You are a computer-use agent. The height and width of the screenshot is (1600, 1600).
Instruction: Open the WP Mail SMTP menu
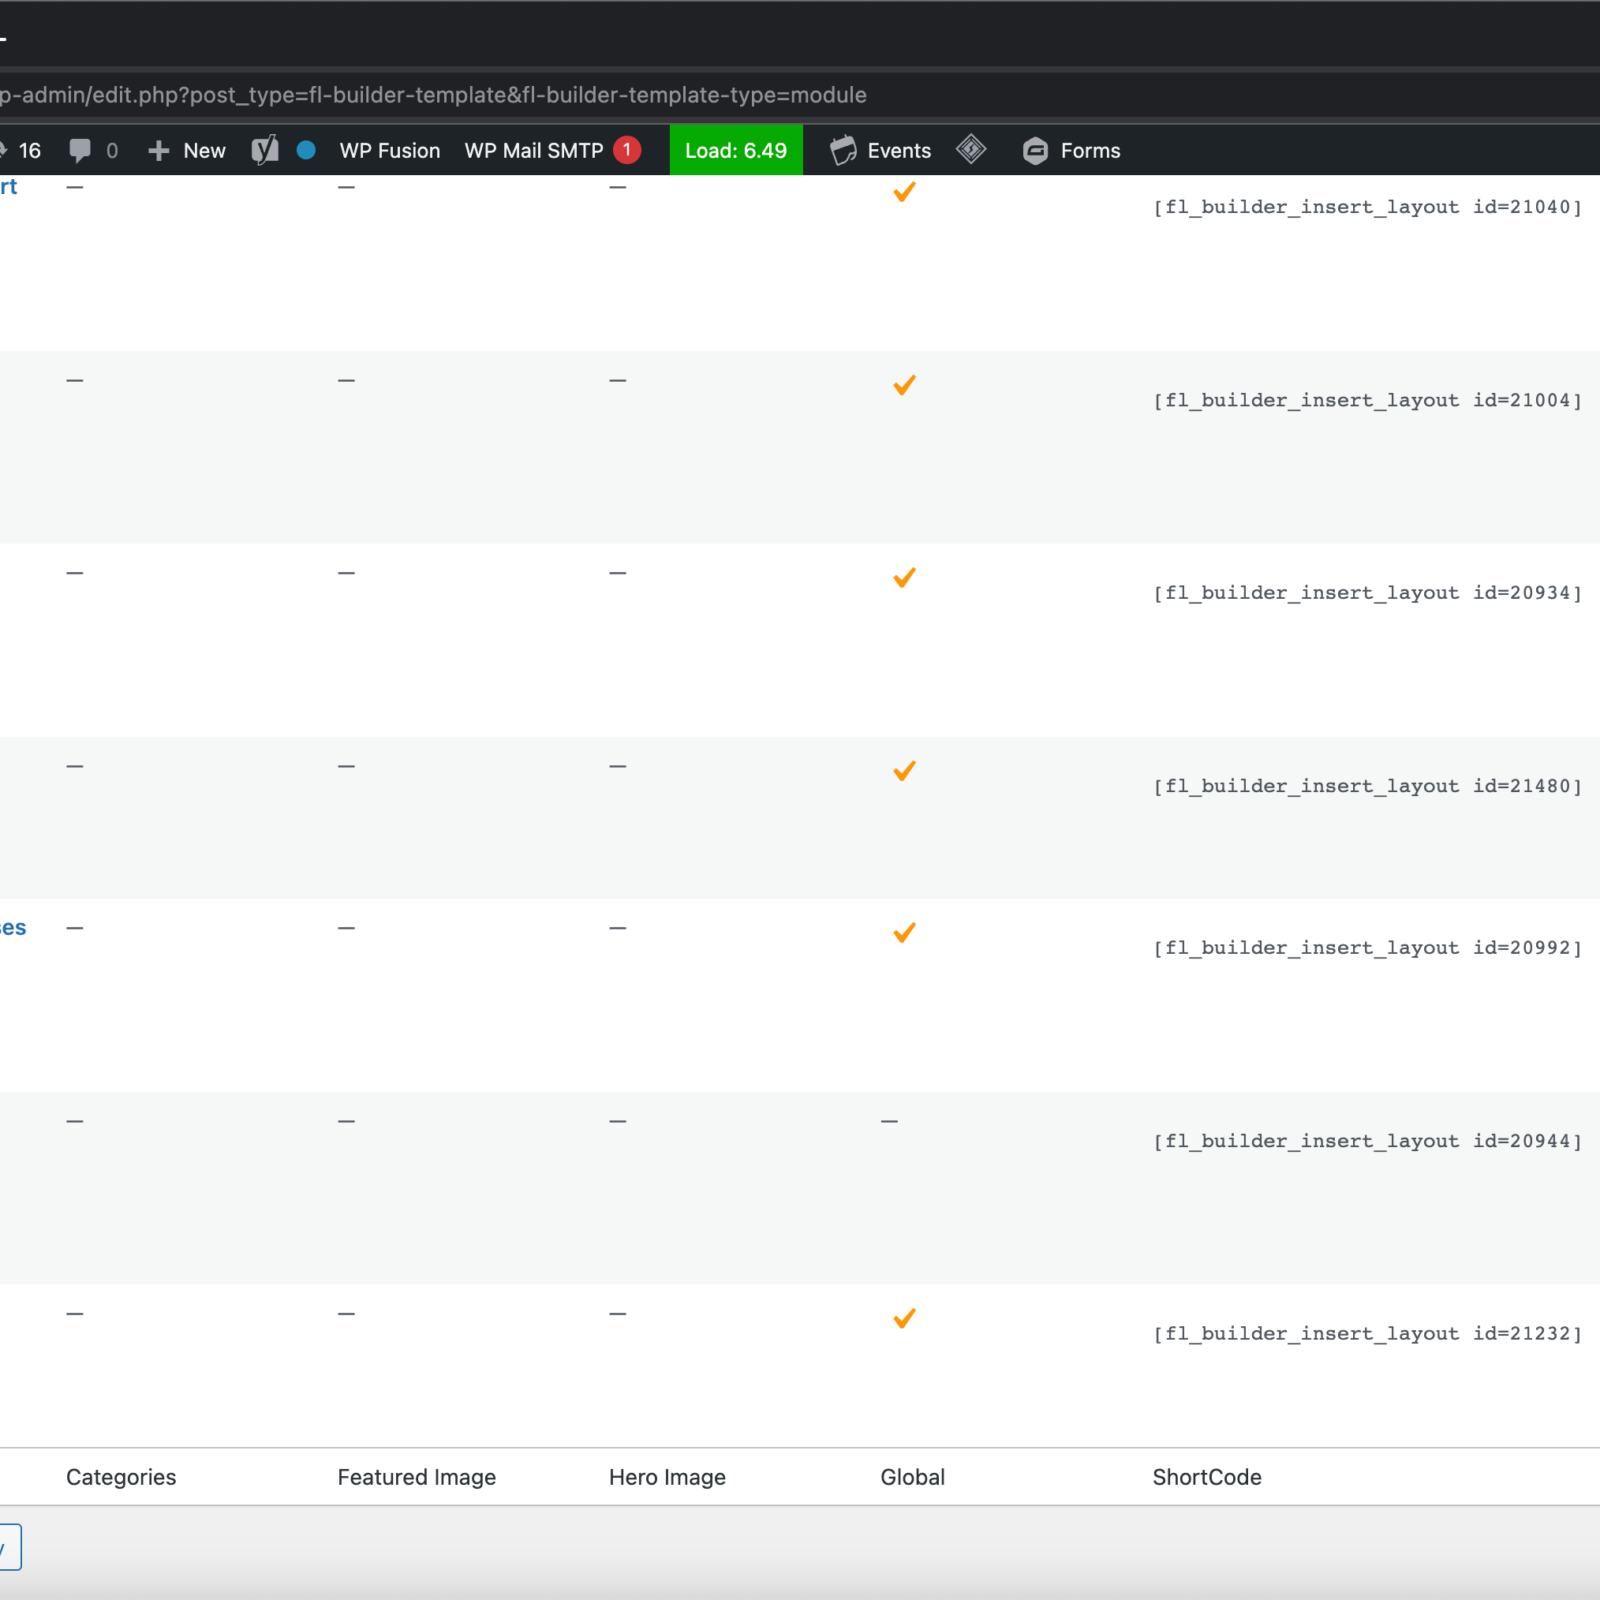[534, 151]
